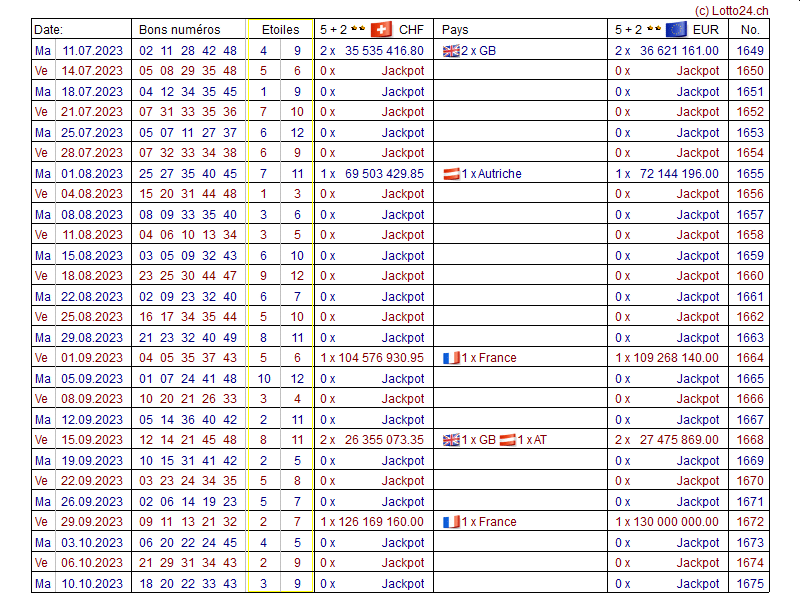This screenshot has height=600, width=800.
Task: Select draw number 1649
Action: (x=749, y=50)
